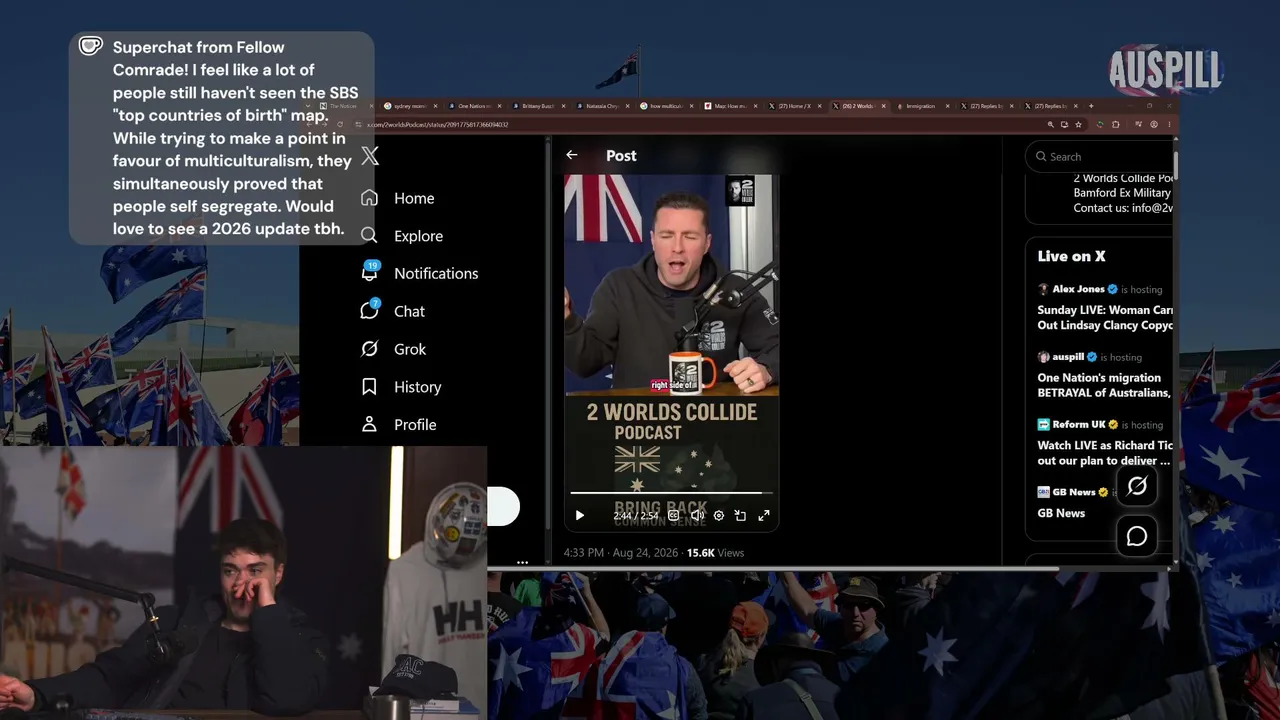Switch to the Natassia browser tab

603,106
